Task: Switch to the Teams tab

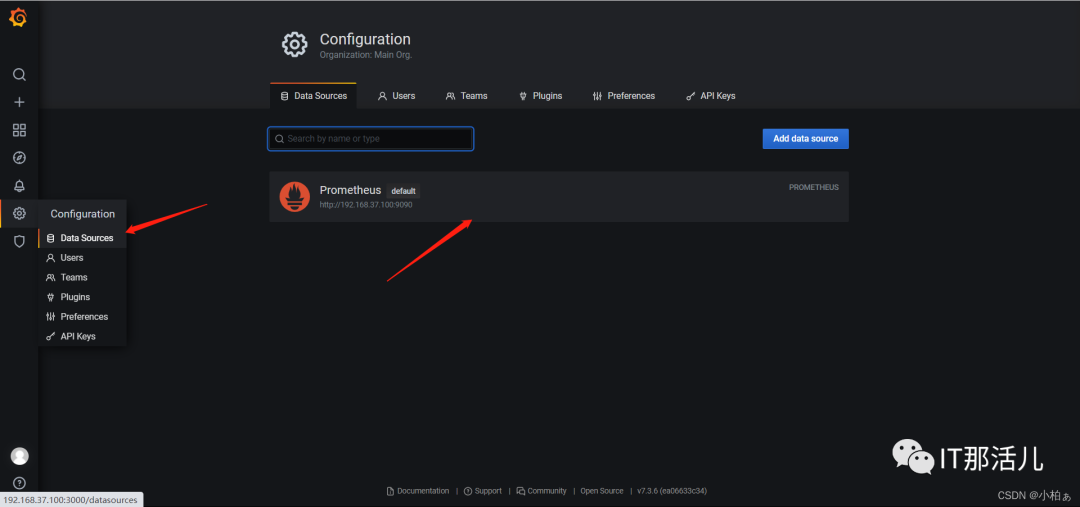Action: (466, 96)
